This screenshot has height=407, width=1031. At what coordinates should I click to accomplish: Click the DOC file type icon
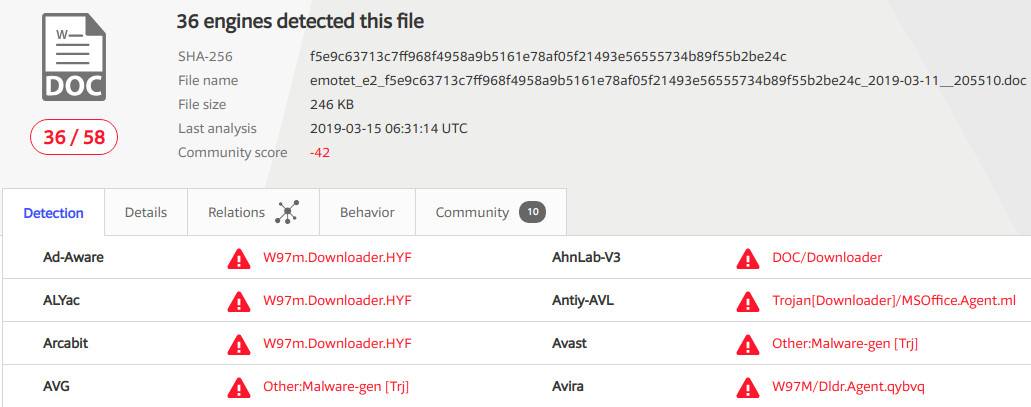[74, 57]
